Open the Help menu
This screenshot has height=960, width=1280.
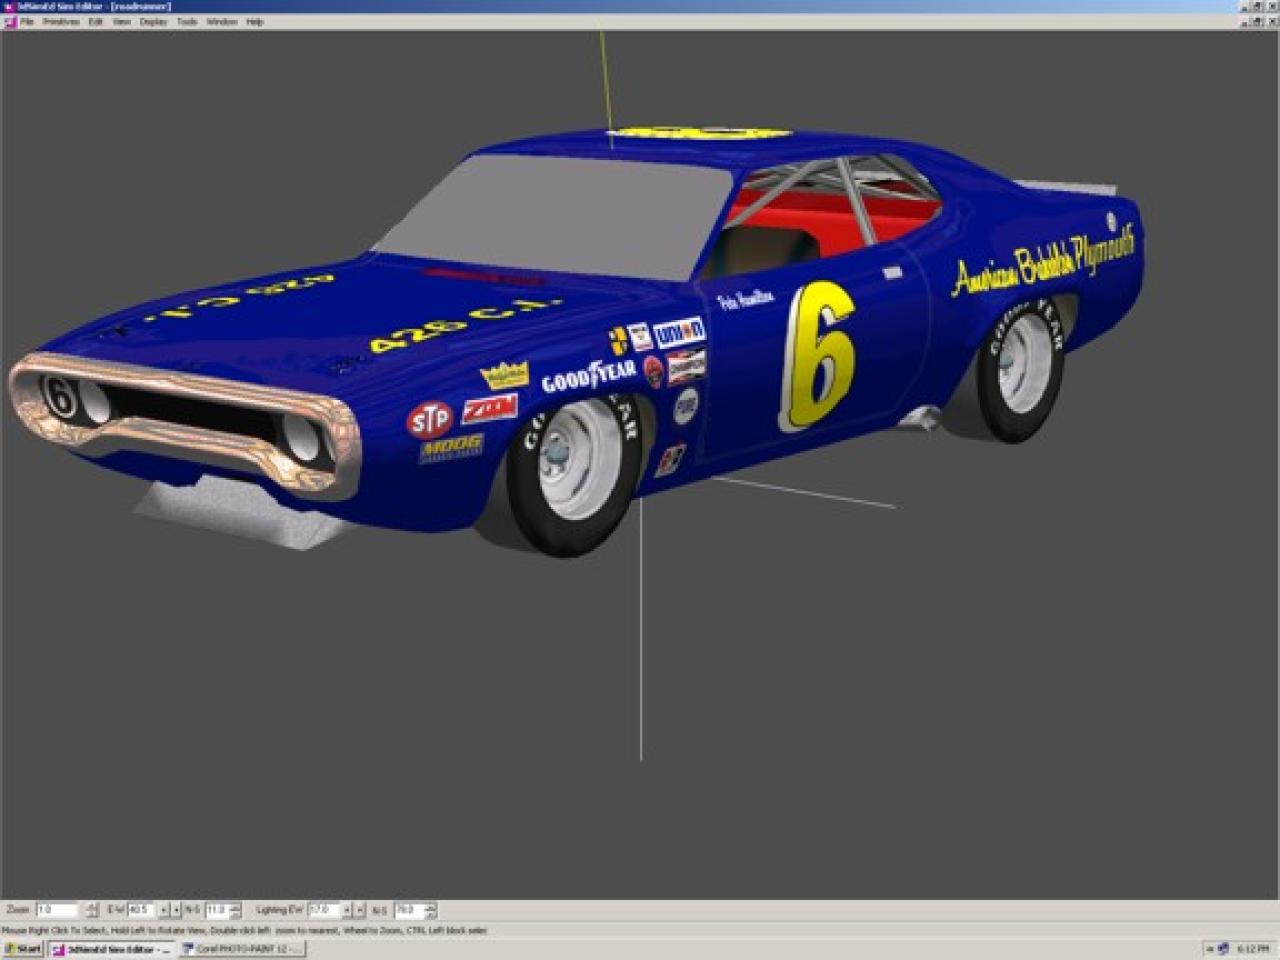pos(255,21)
